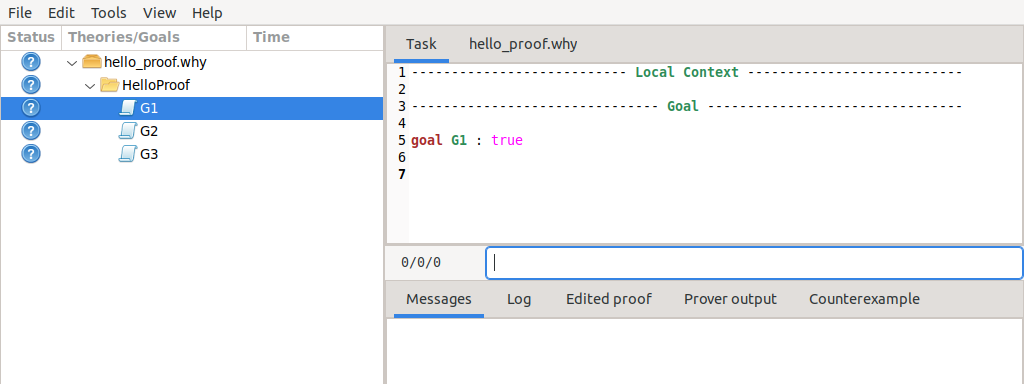Focus the command input field
The width and height of the screenshot is (1024, 384).
[x=754, y=263]
